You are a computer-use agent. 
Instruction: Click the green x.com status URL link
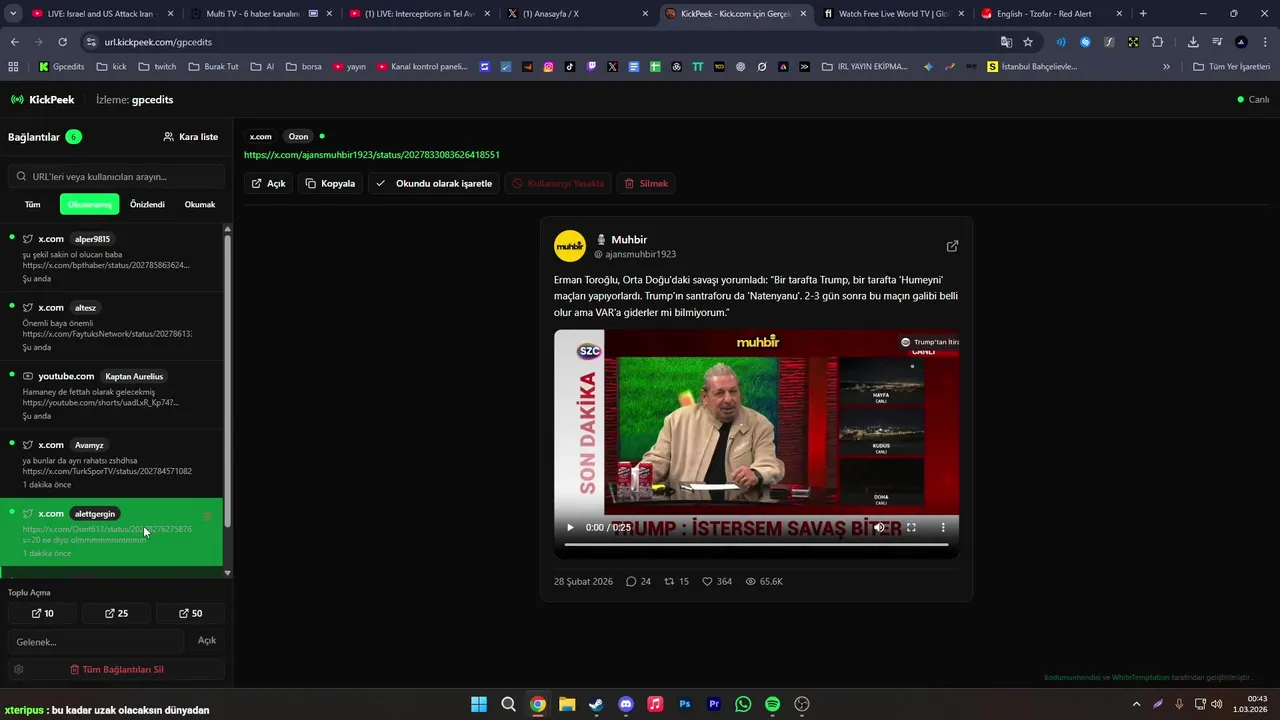(372, 155)
